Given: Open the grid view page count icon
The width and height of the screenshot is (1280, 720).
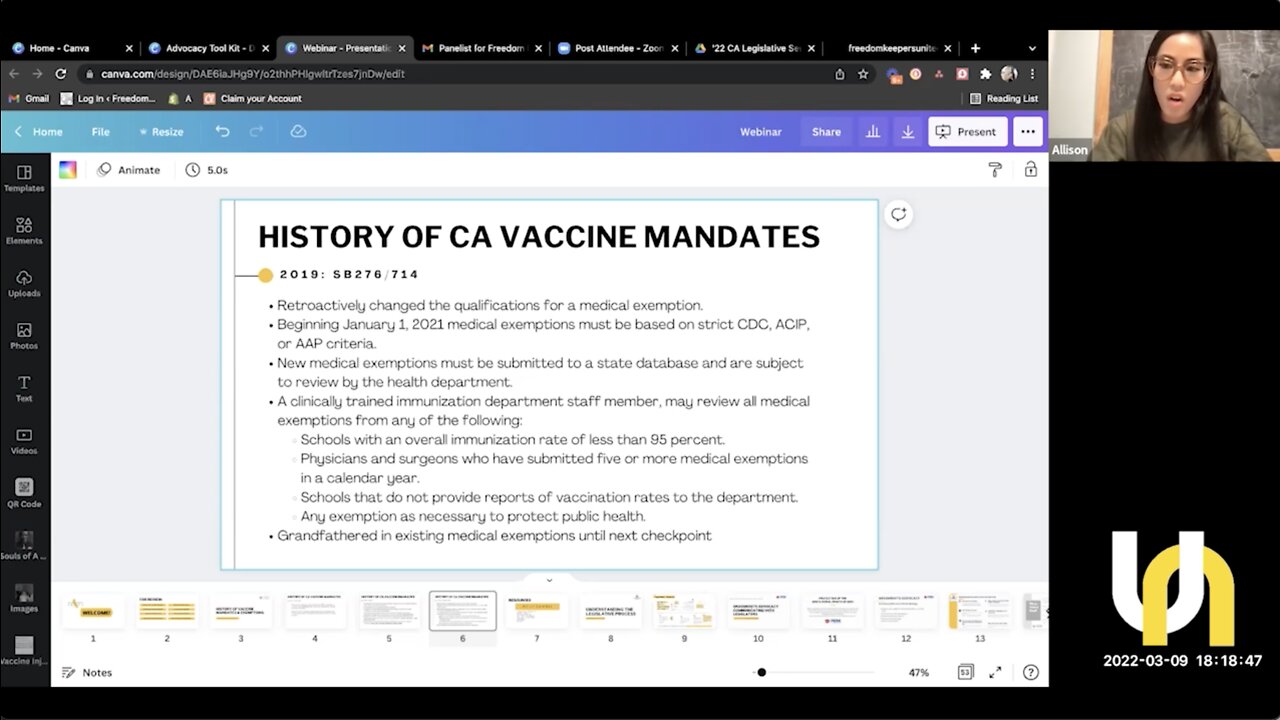Looking at the screenshot, I should [x=965, y=672].
